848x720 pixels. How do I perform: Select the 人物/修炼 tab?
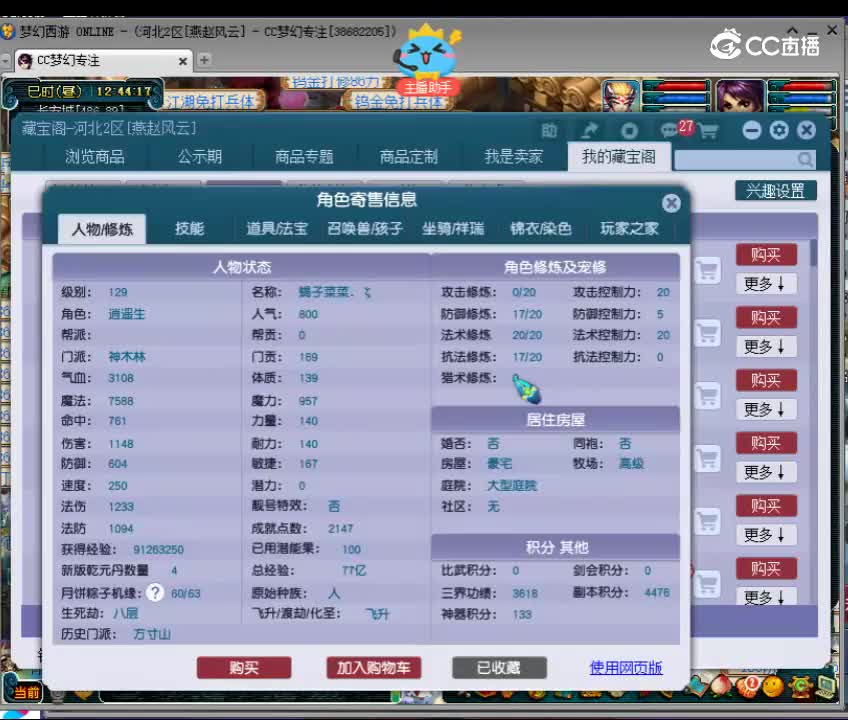click(x=102, y=229)
